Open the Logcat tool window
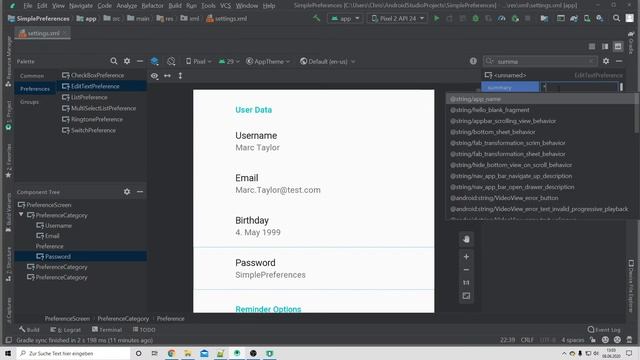The width and height of the screenshot is (640, 360). pyautogui.click(x=66, y=329)
